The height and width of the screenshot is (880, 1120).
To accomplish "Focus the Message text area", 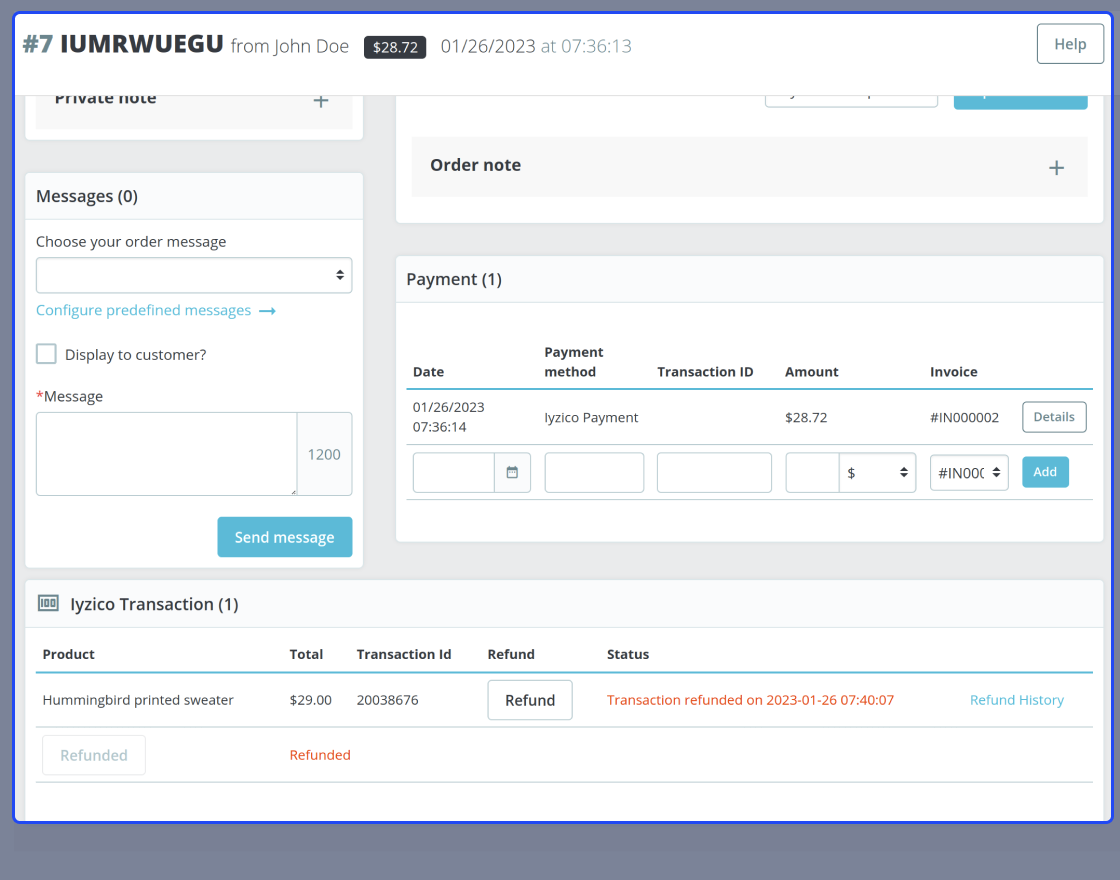I will (x=166, y=454).
